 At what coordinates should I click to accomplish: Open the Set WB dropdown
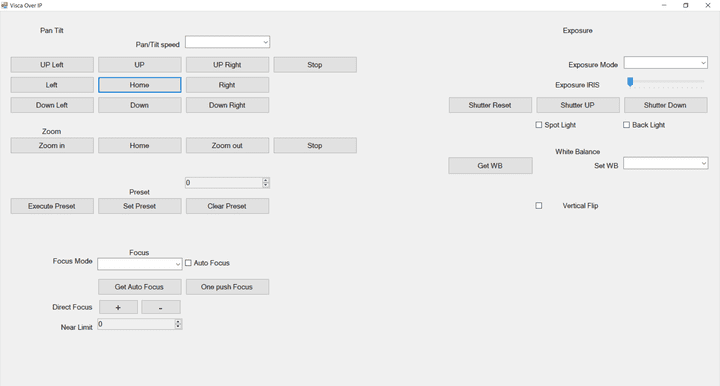[665, 163]
